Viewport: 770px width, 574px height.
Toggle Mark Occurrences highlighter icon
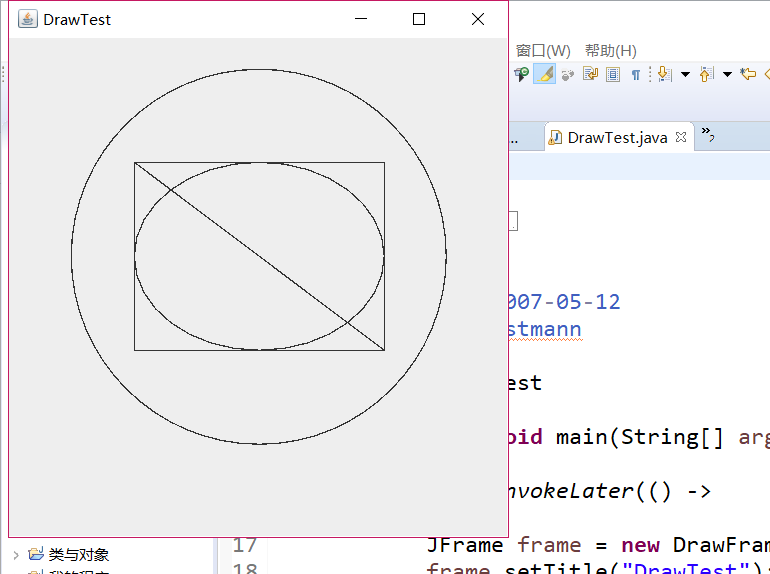(545, 74)
